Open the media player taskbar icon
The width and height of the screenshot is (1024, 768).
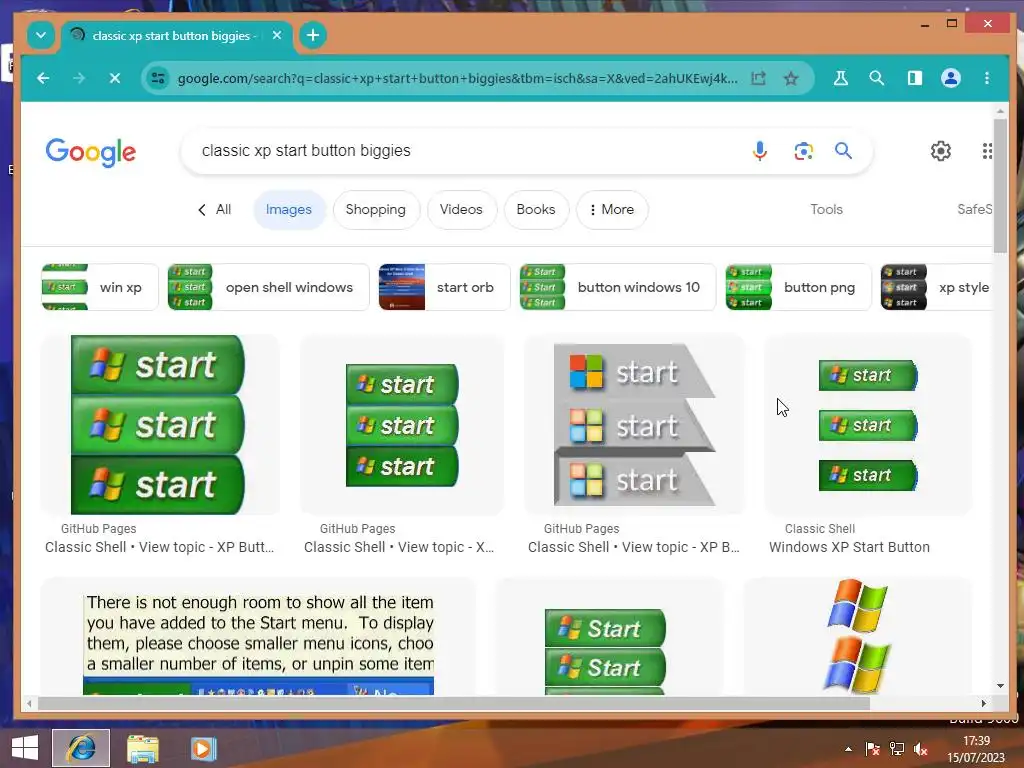(x=203, y=748)
